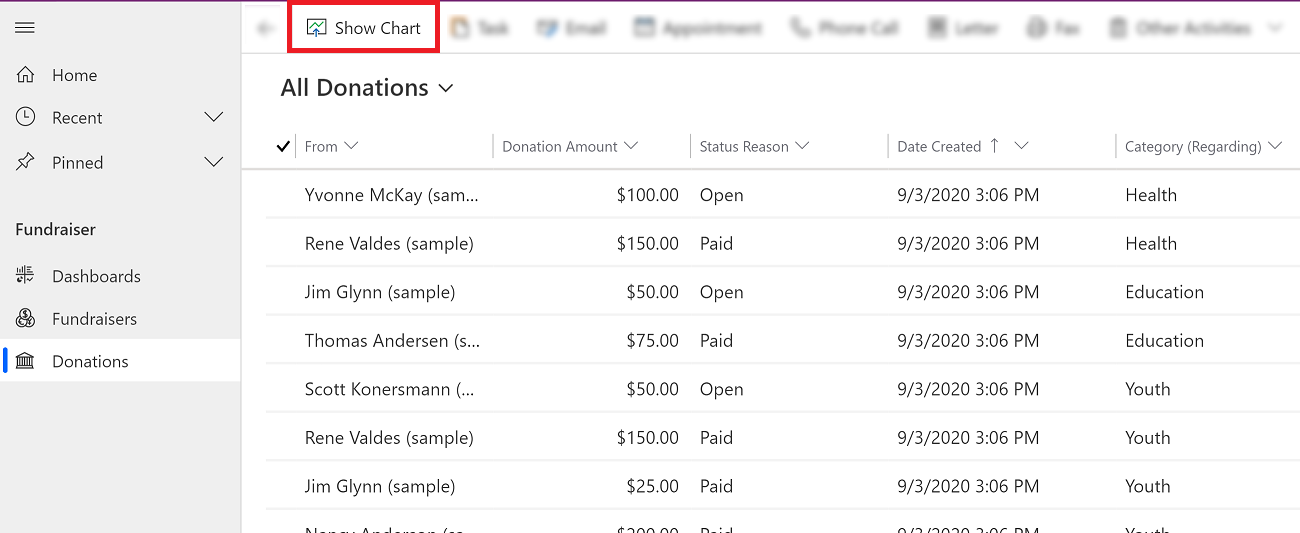Click the Pinned pushpin icon
The width and height of the screenshot is (1300, 533).
25,162
